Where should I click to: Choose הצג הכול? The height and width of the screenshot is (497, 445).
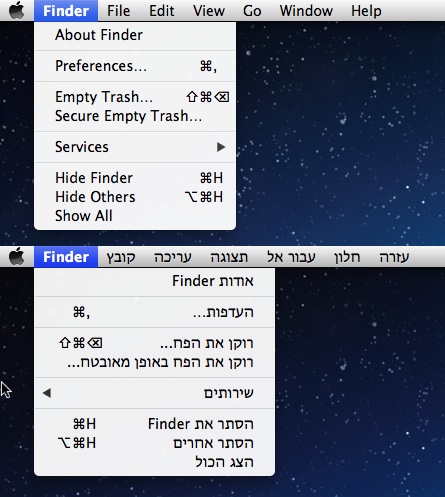(155, 462)
